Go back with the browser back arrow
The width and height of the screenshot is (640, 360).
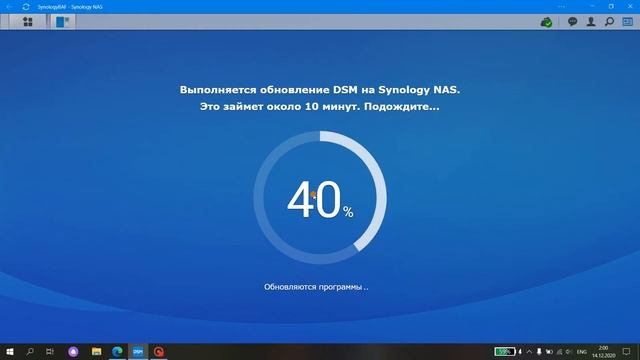[9, 7]
